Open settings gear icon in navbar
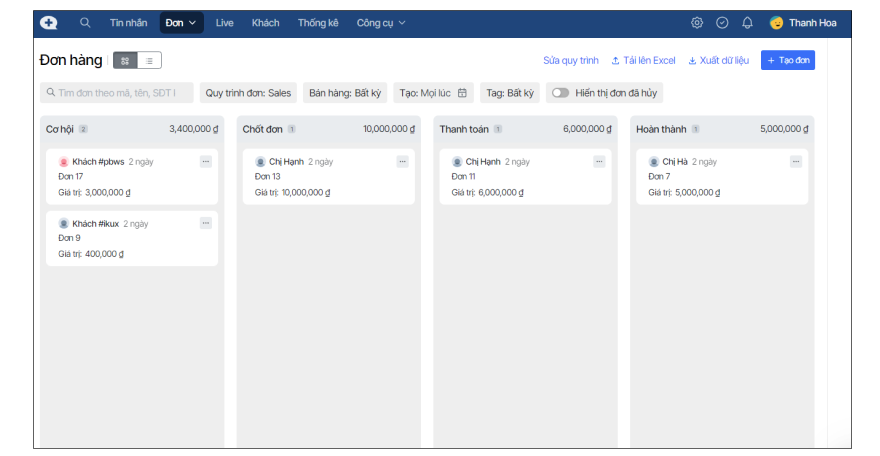Viewport: 880px width, 456px height. tap(697, 23)
